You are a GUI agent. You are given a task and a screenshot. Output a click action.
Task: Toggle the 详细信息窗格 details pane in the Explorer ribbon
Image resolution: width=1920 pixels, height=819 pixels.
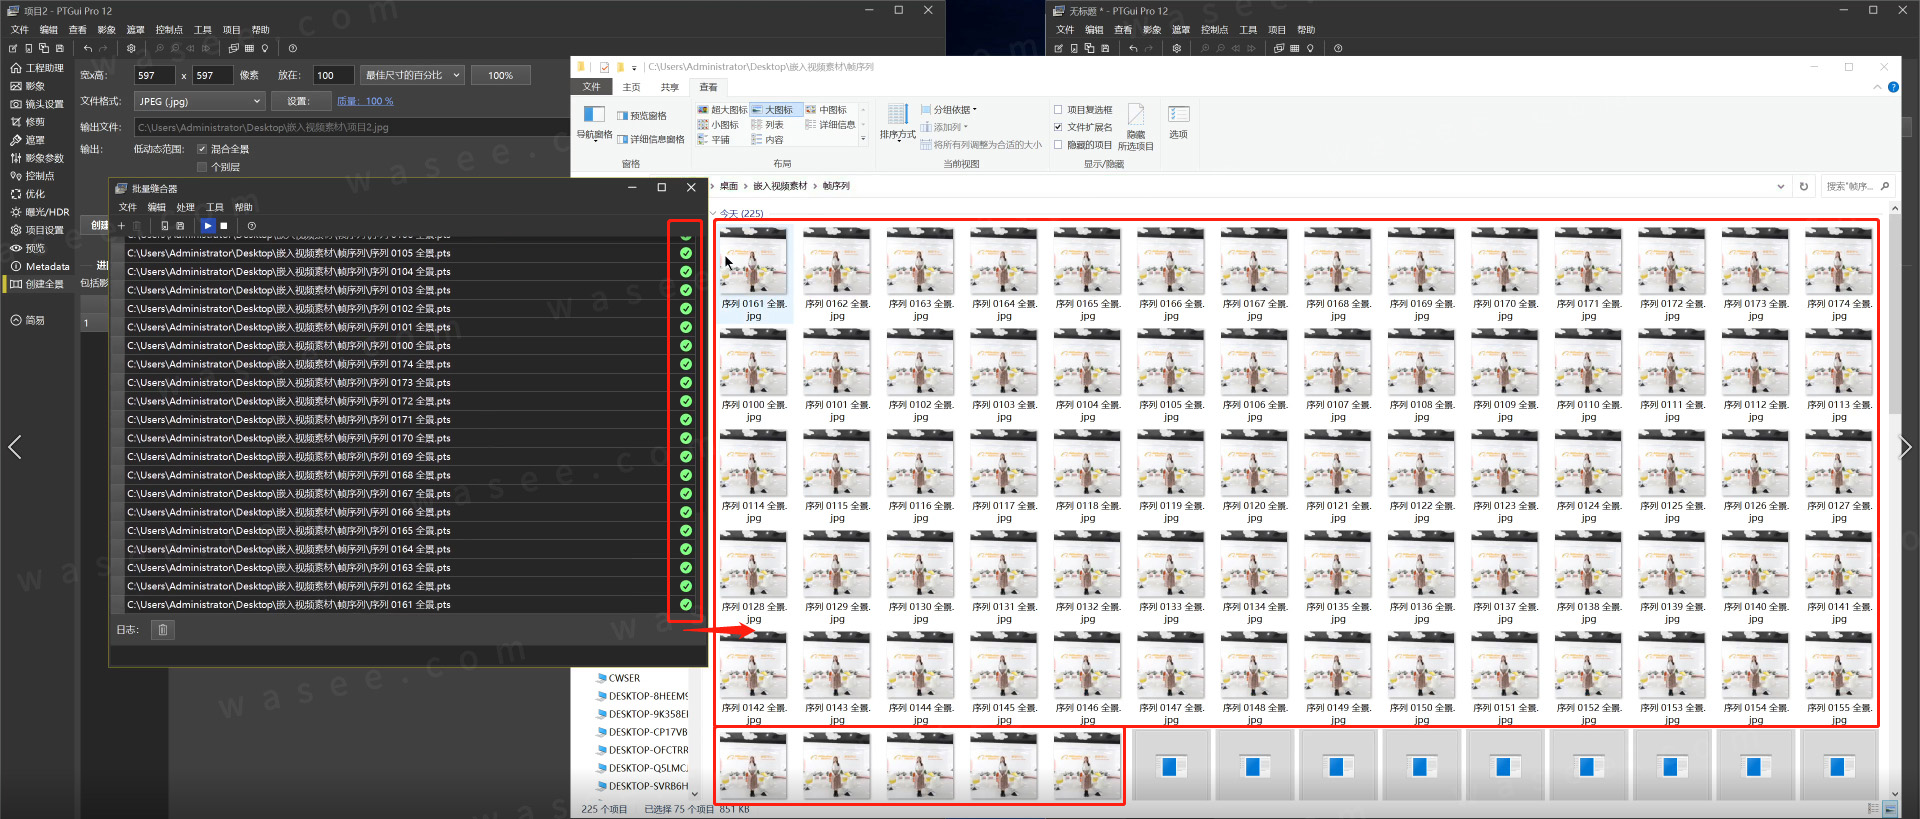pos(651,140)
